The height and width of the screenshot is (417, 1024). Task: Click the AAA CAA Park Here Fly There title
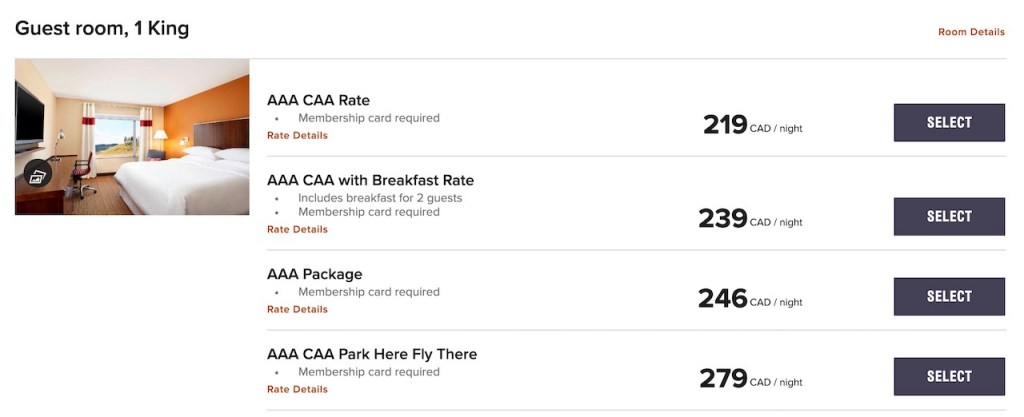(x=372, y=354)
